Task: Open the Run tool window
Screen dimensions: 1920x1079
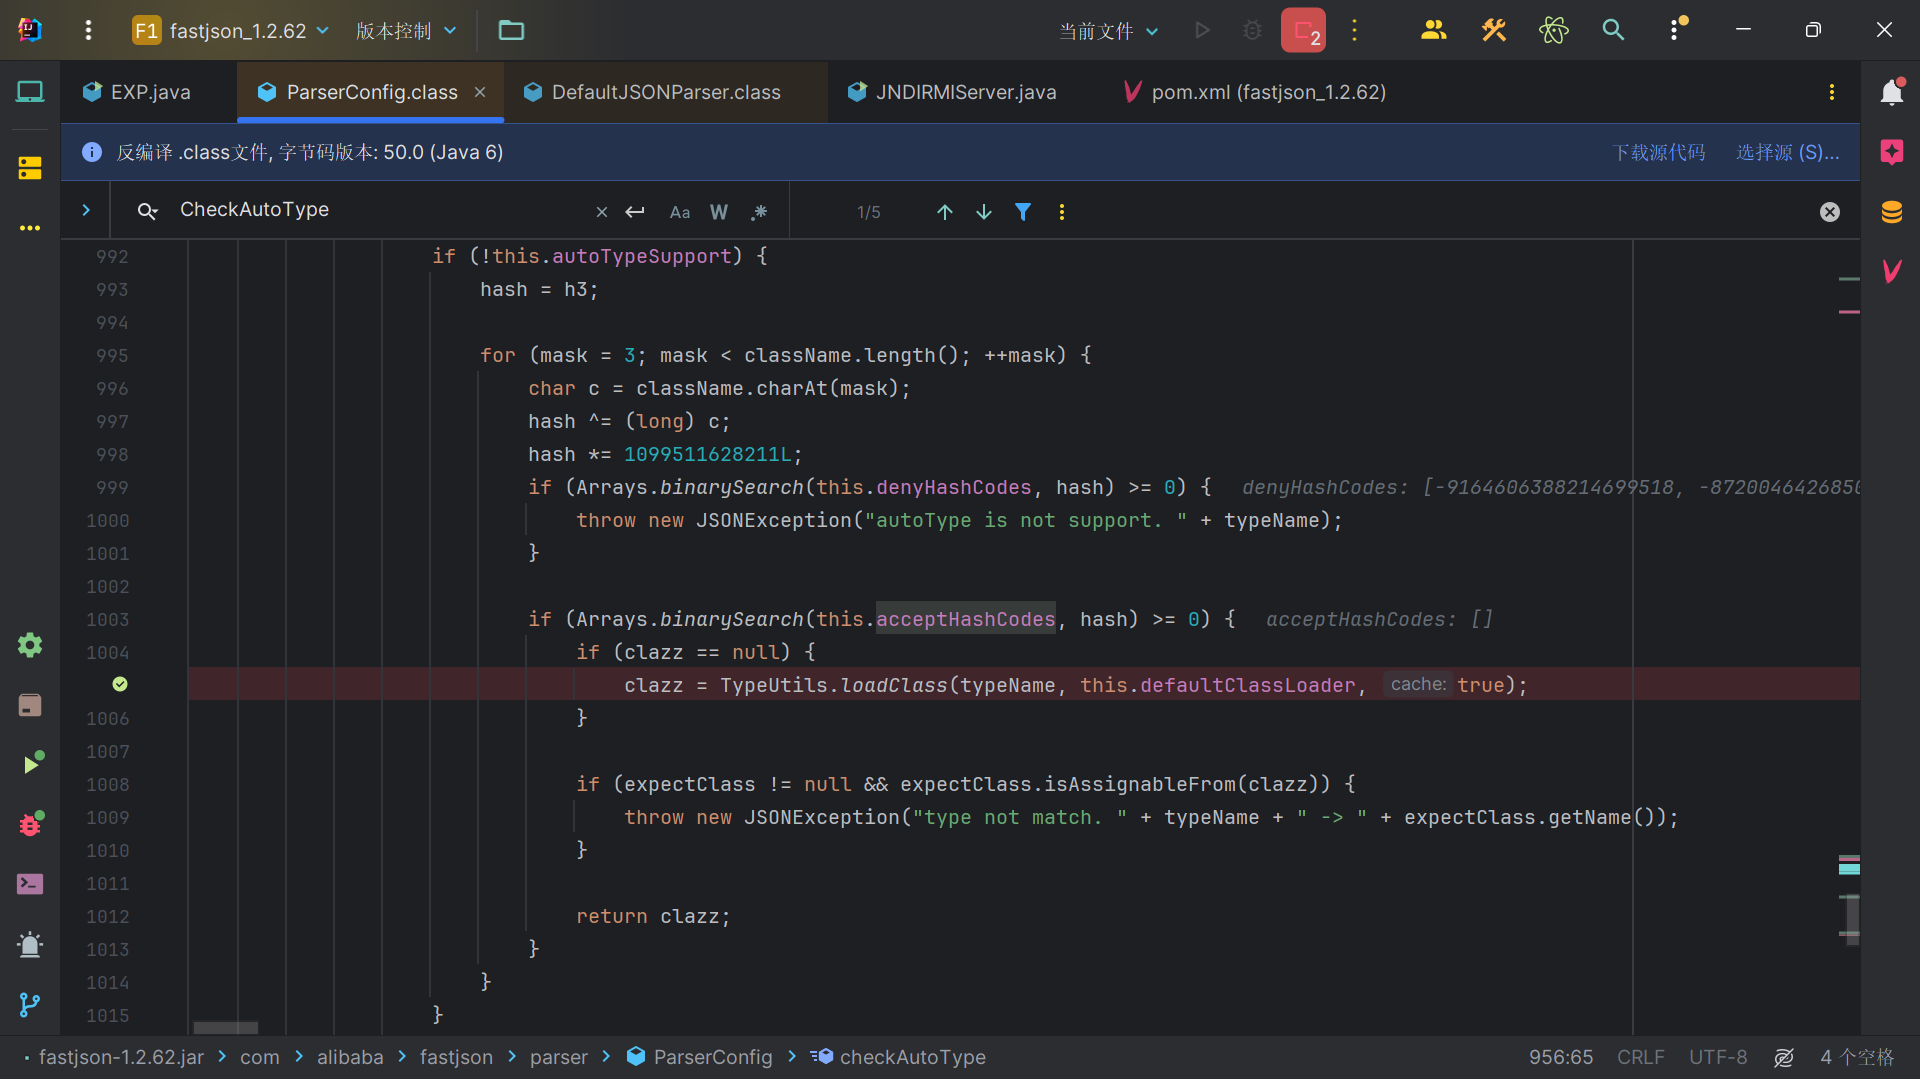Action: click(x=31, y=764)
